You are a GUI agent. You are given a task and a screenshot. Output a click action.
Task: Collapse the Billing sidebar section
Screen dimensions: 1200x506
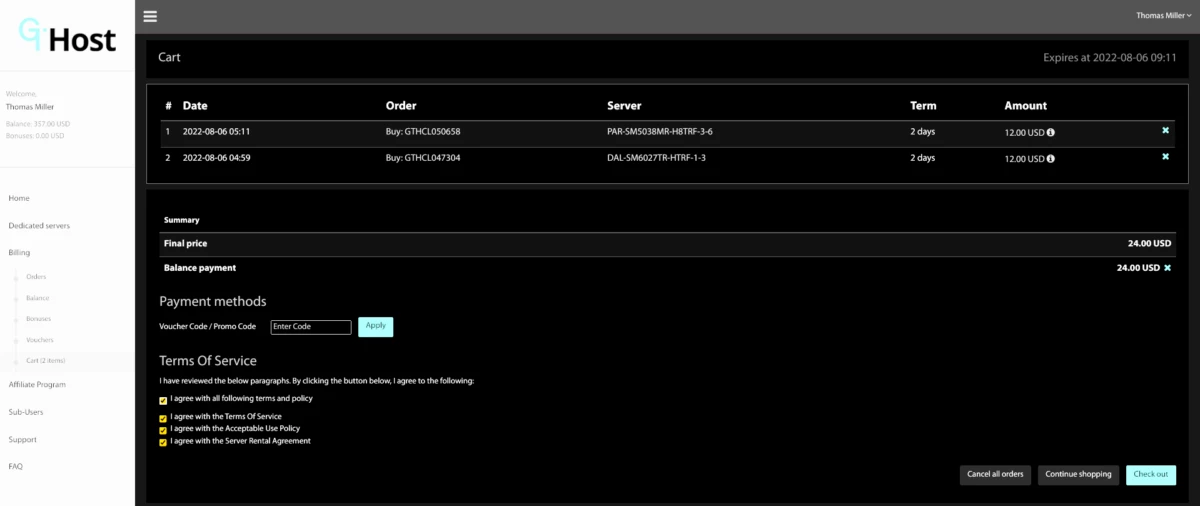coord(20,253)
